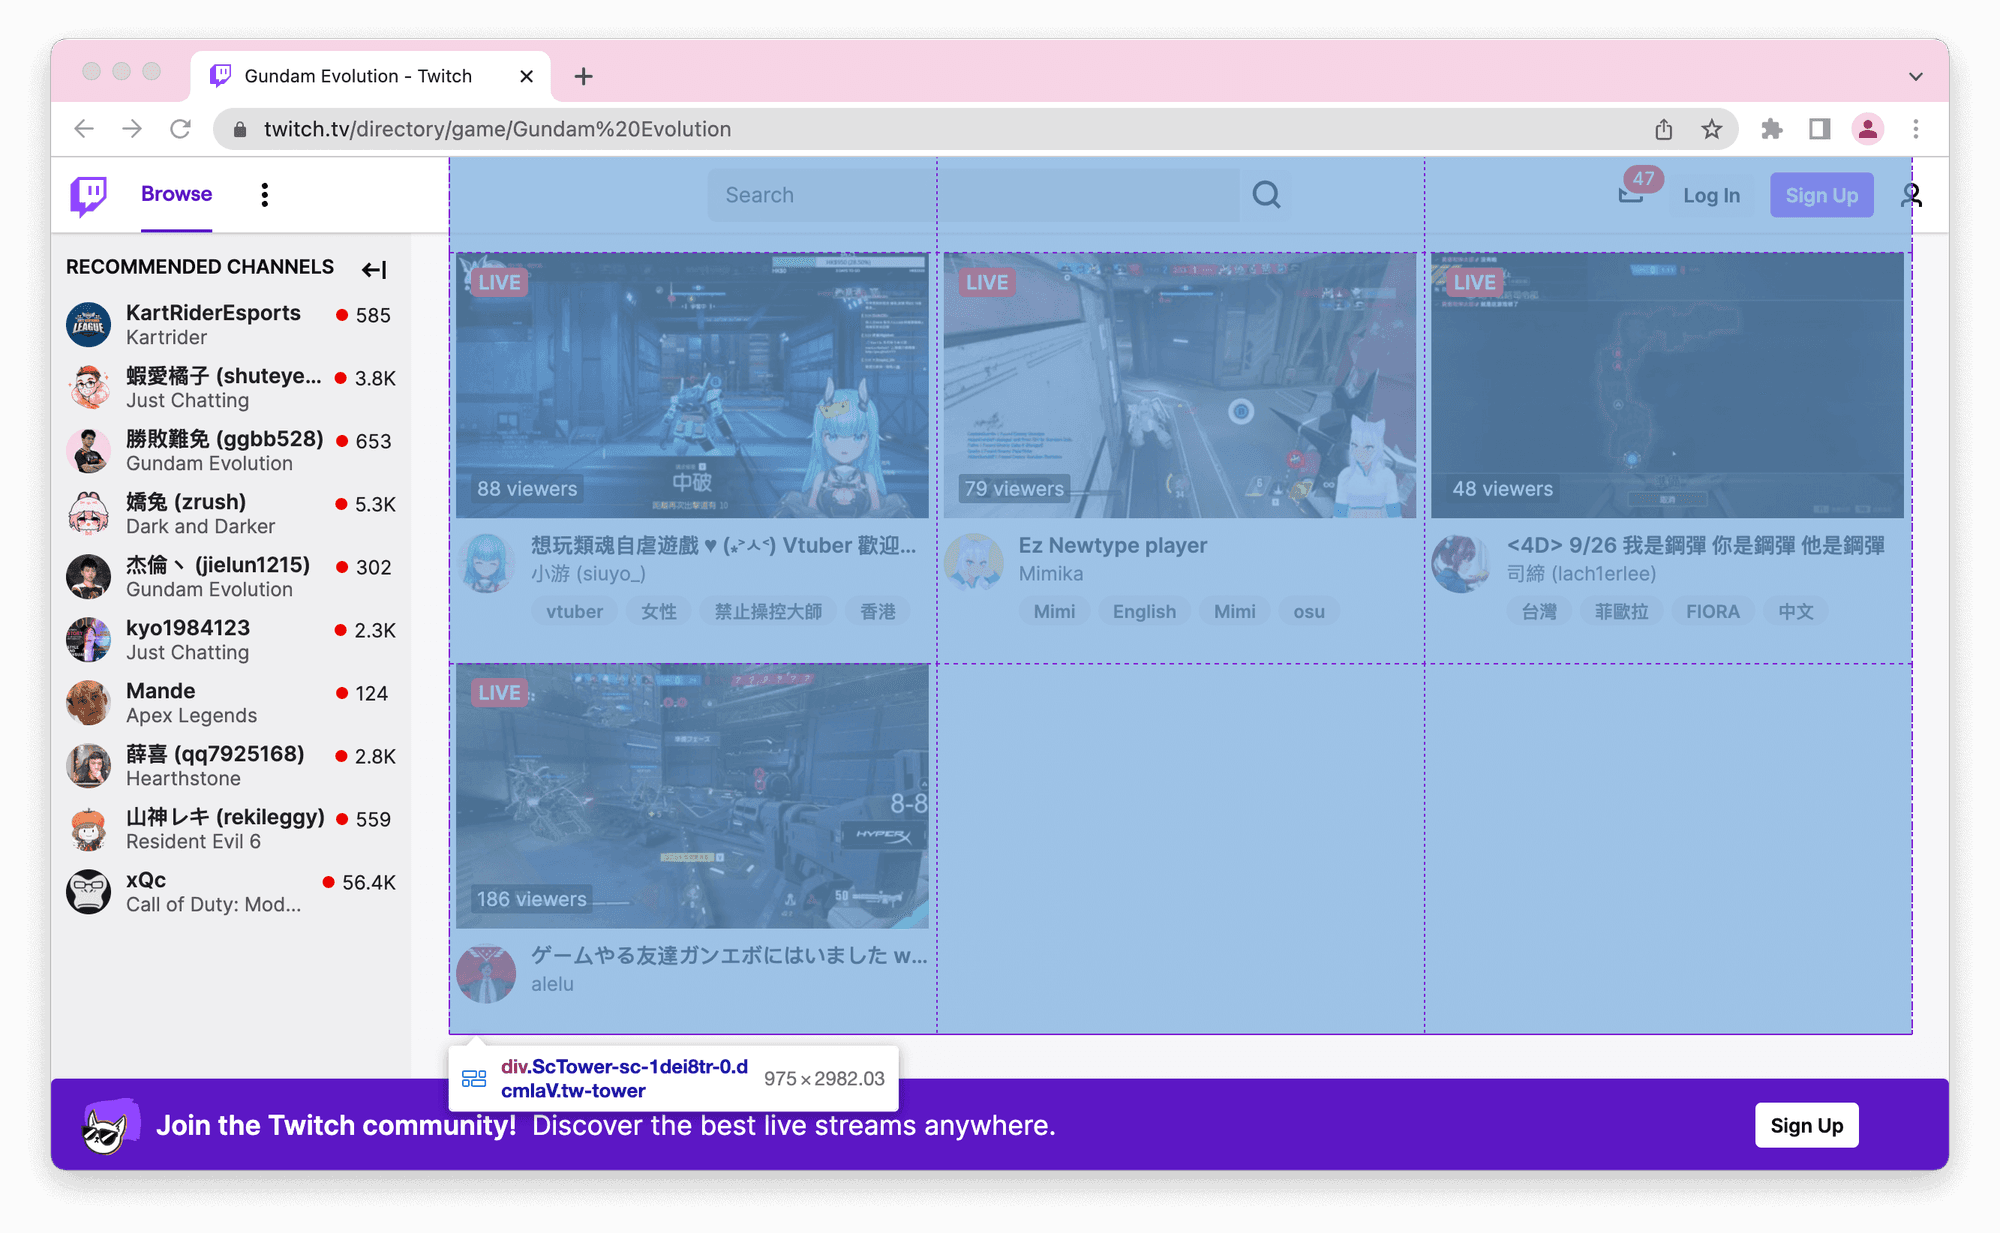
Task: Open the Prime loot notifications icon
Action: click(1632, 193)
